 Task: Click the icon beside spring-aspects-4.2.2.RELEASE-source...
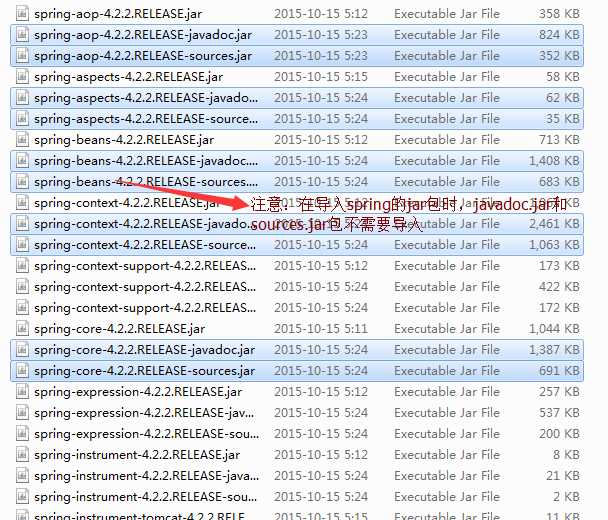point(22,119)
